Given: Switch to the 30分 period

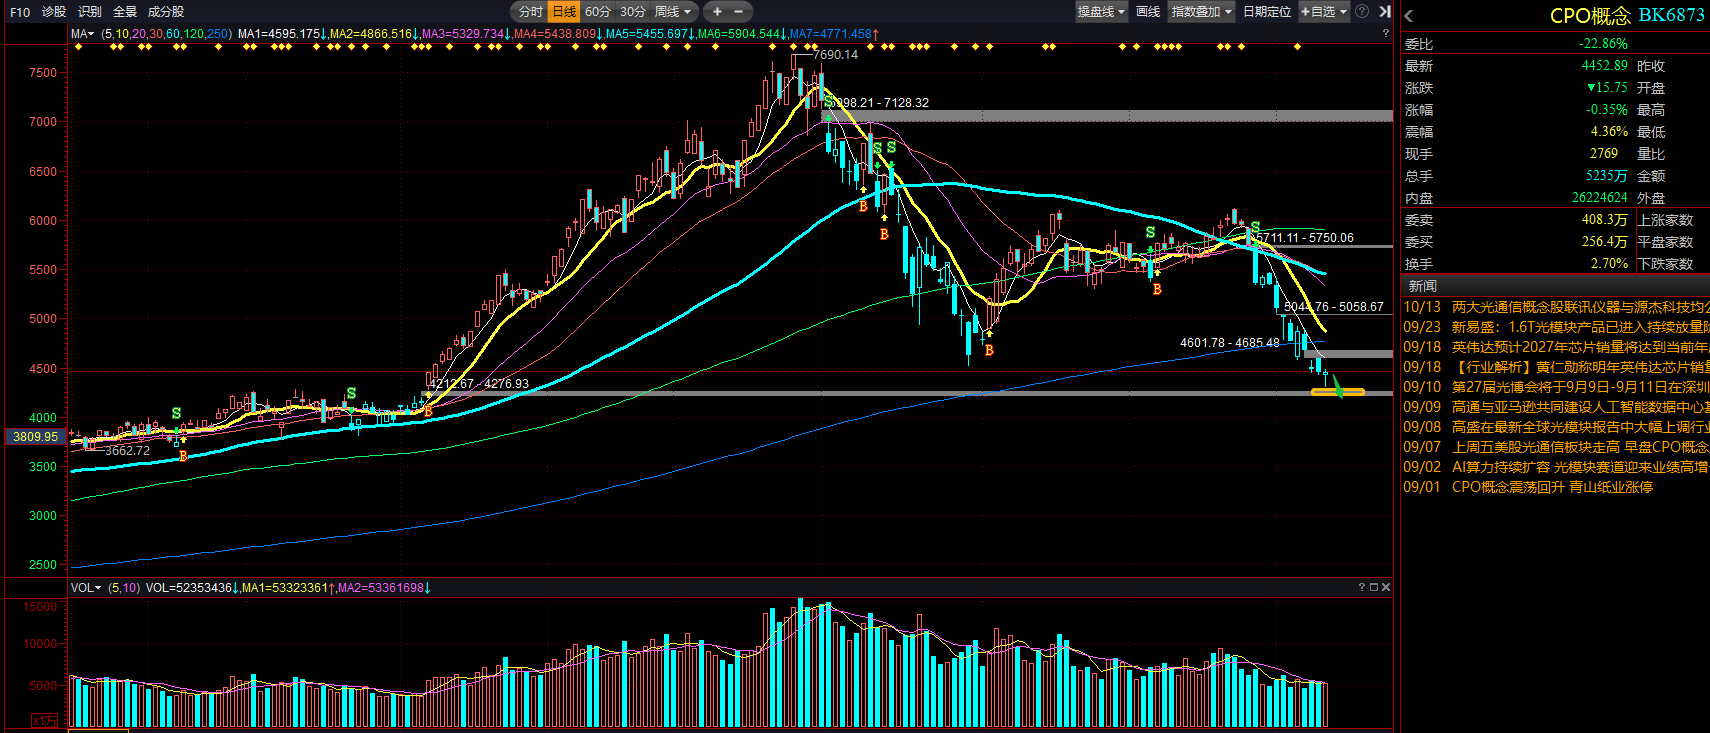Looking at the screenshot, I should [632, 12].
